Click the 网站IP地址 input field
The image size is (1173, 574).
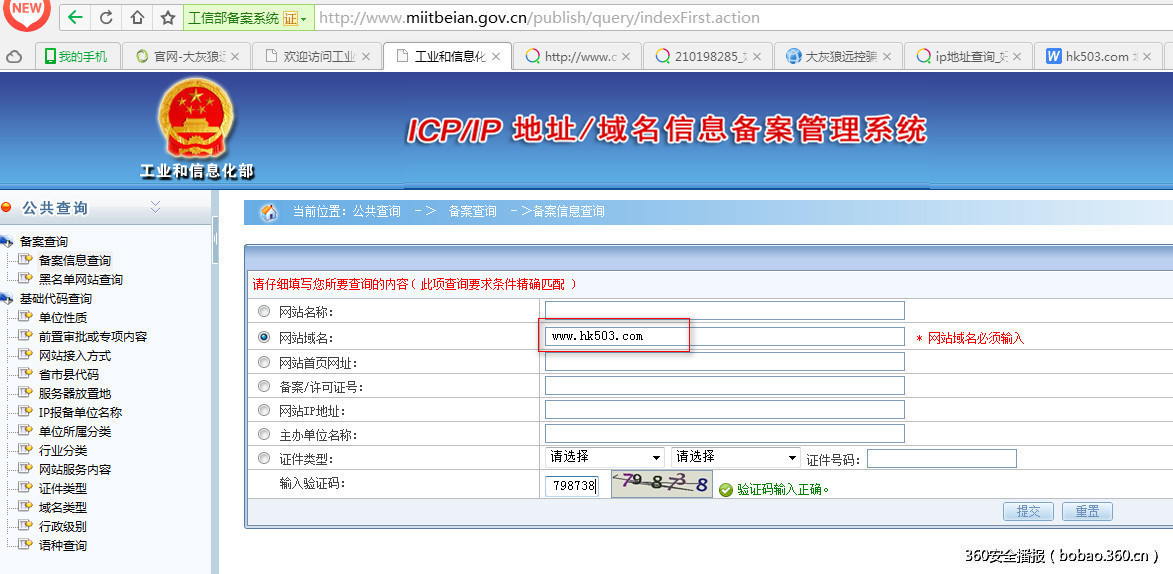coord(724,409)
